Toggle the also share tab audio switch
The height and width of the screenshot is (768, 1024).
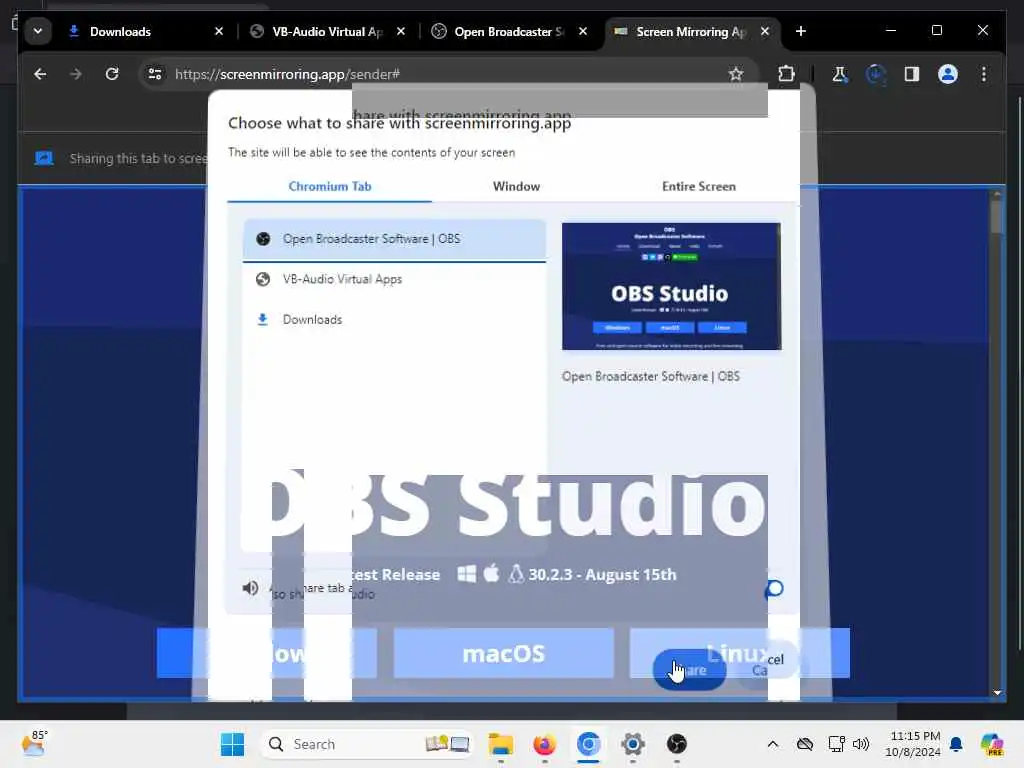tap(774, 589)
